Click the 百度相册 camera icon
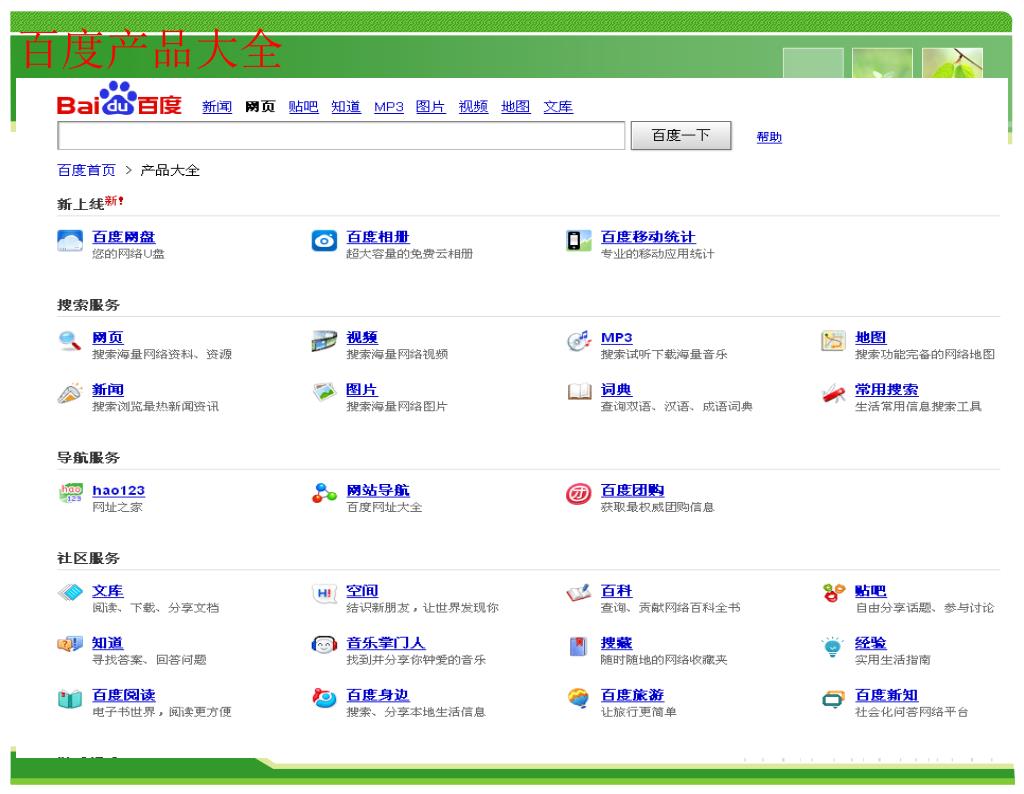Screen dimensions: 1024x794 click(x=324, y=241)
